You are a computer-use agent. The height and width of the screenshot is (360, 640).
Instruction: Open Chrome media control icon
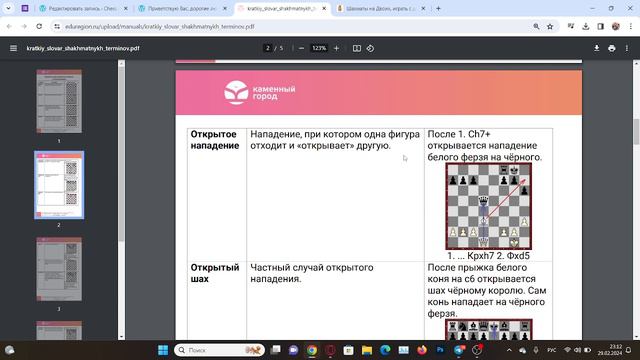tap(571, 26)
